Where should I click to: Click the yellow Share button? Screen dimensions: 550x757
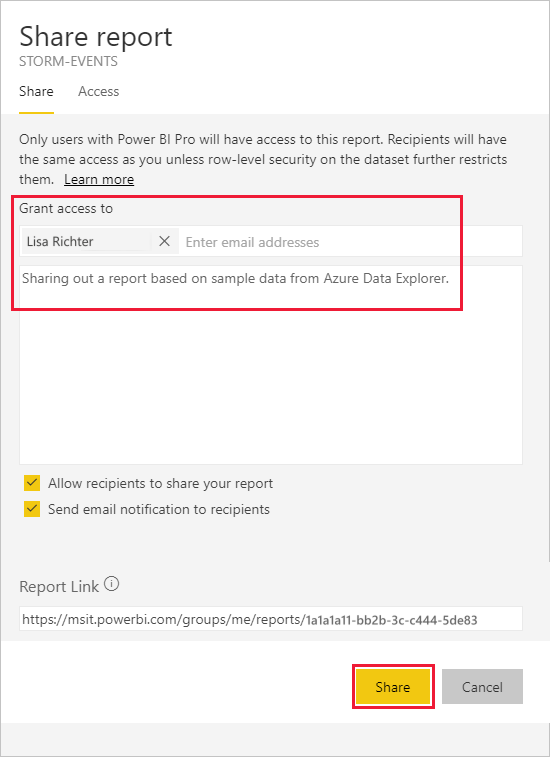(393, 687)
